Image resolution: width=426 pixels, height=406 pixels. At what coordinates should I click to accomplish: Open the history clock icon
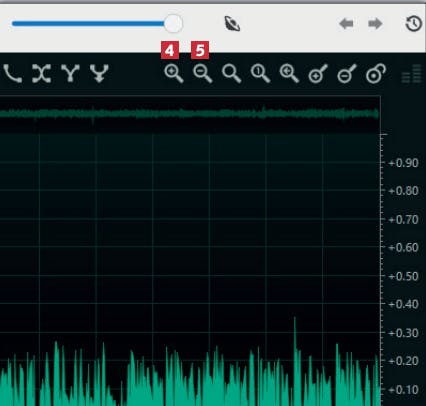(x=413, y=24)
